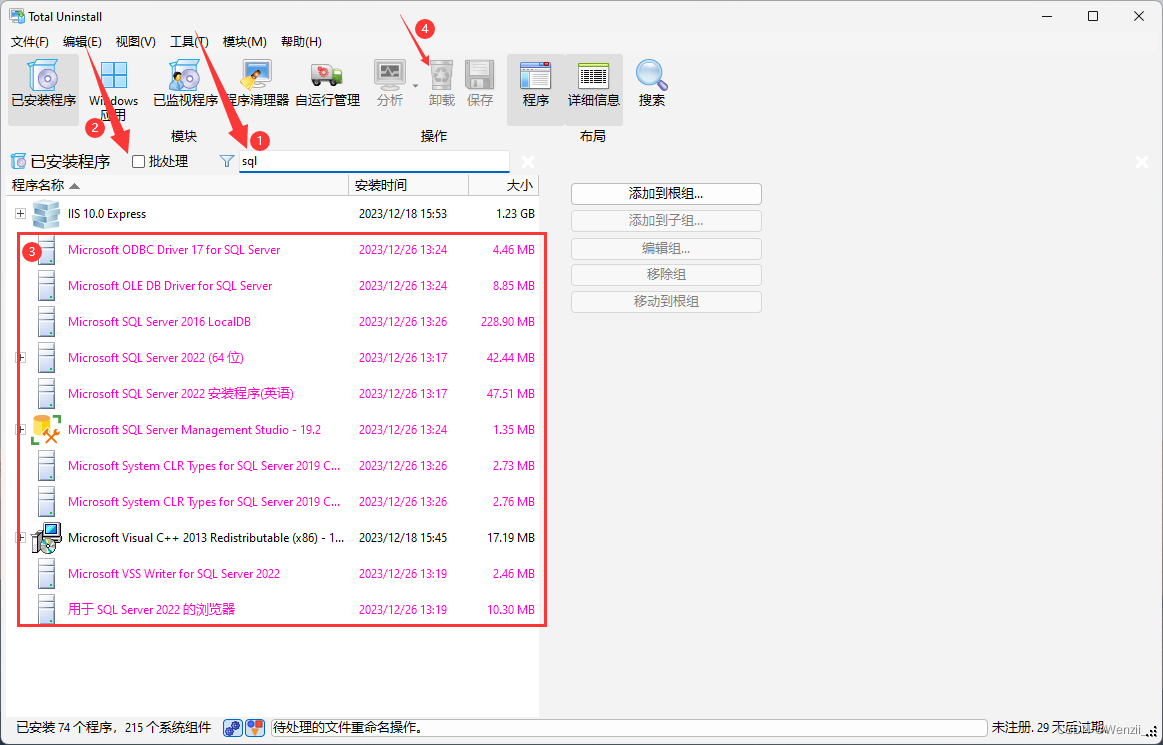This screenshot has width=1163, height=745.
Task: Enable the 批处理 batch checkbox
Action: tap(138, 162)
